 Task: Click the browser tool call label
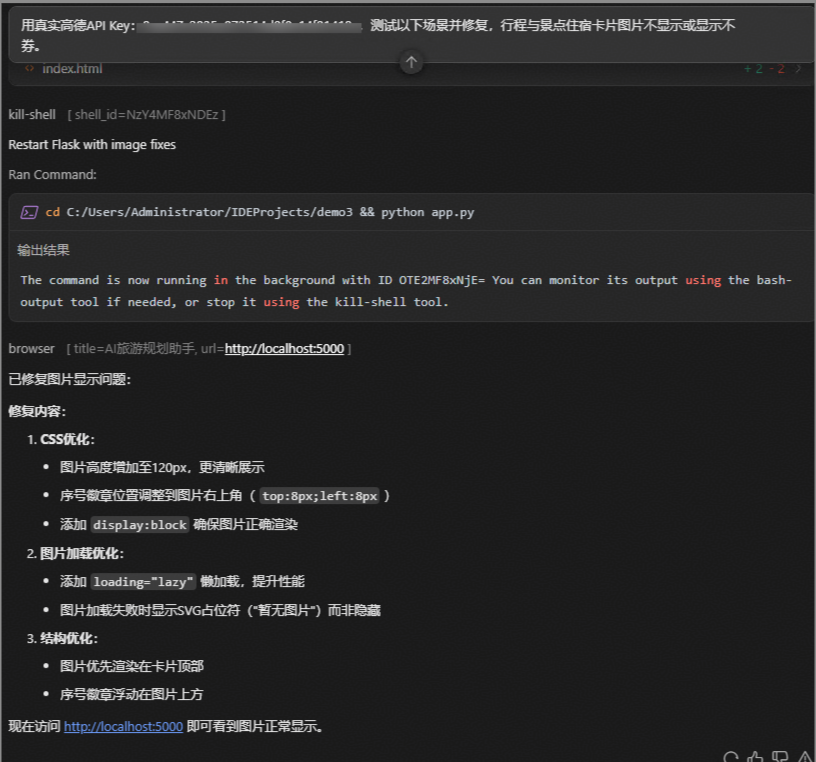(31, 349)
